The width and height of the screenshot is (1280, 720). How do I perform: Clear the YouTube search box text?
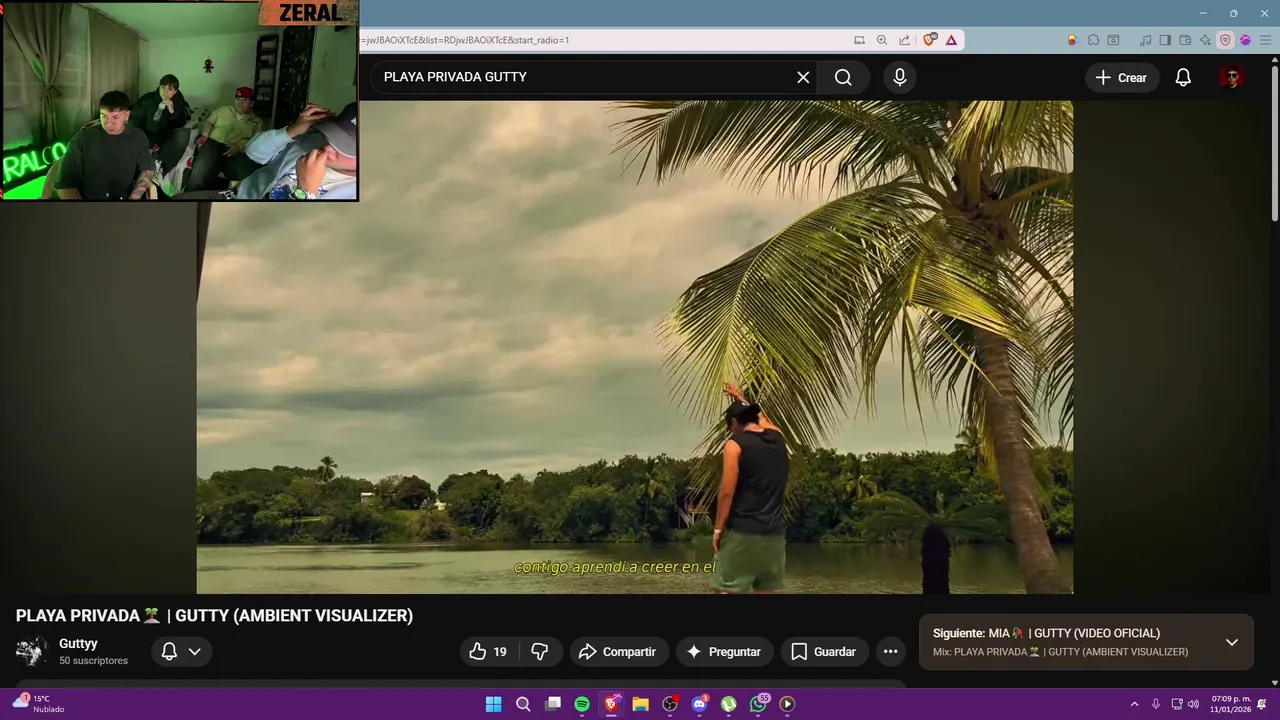[803, 77]
